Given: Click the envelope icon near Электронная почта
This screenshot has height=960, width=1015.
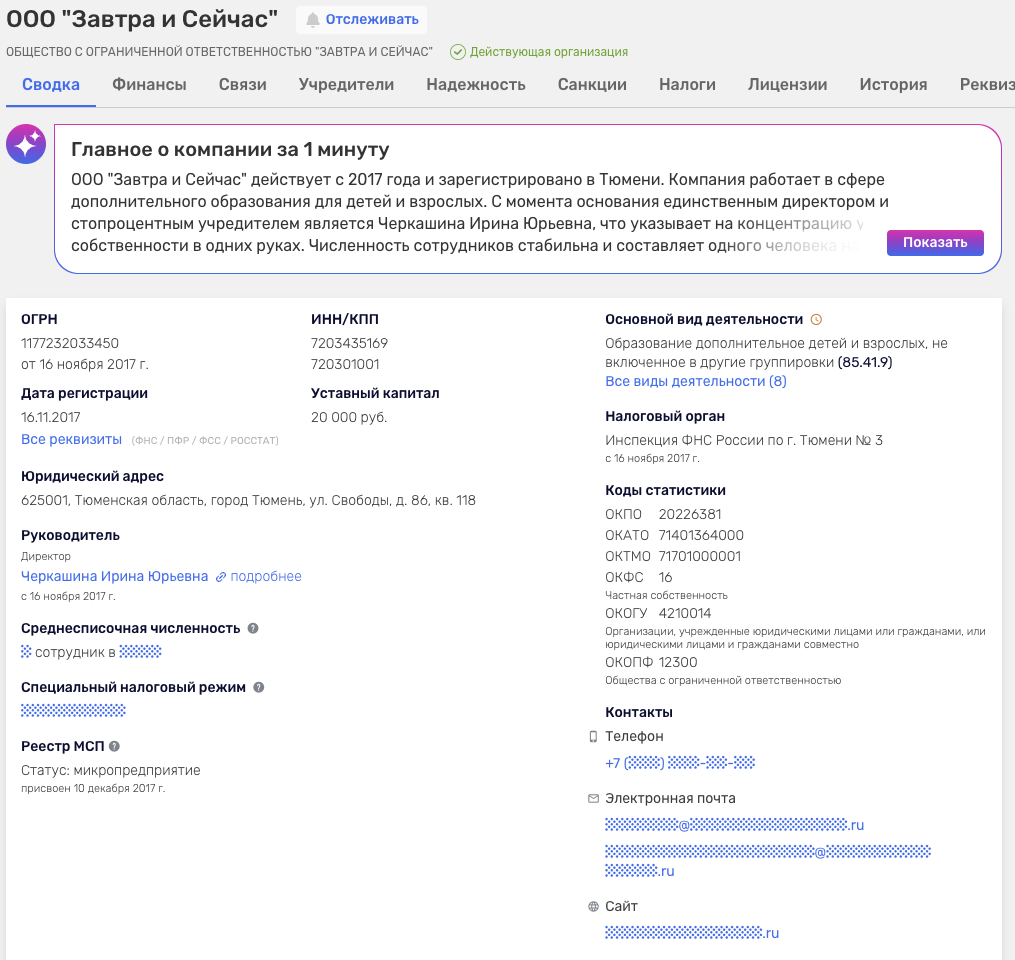Looking at the screenshot, I should 593,796.
